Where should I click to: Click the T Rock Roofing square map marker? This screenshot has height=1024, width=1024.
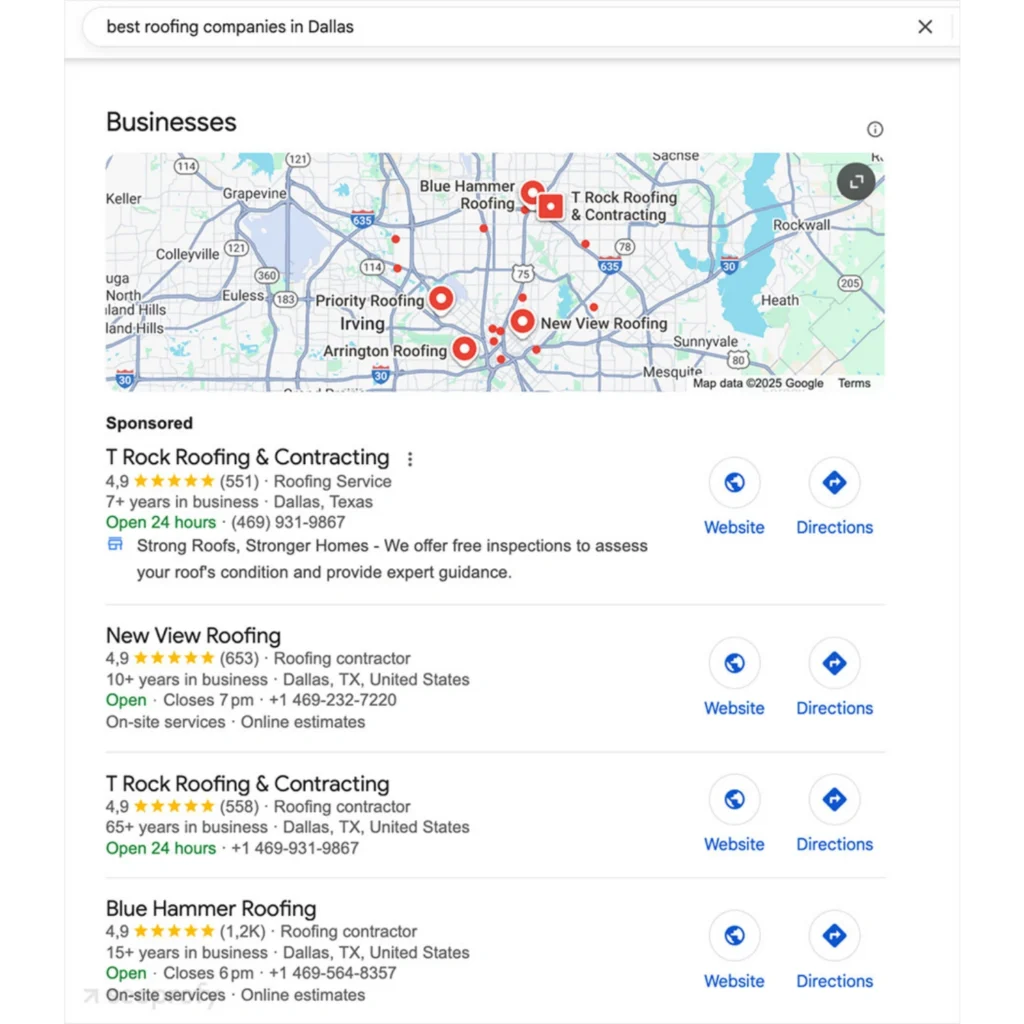pyautogui.click(x=551, y=206)
